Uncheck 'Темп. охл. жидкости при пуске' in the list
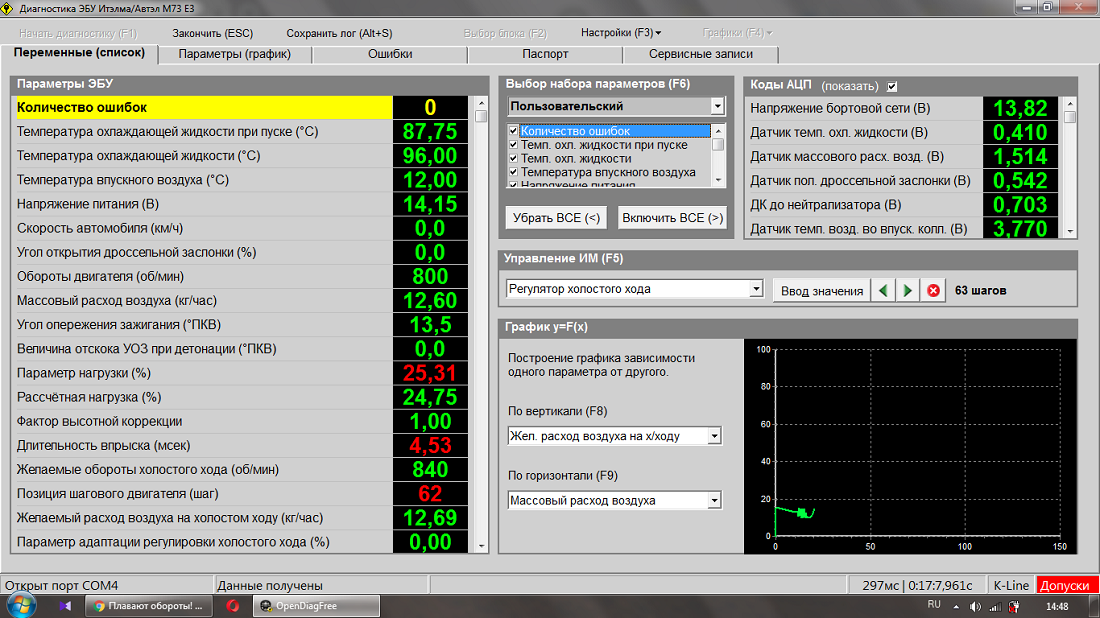The width and height of the screenshot is (1100, 618). (514, 145)
